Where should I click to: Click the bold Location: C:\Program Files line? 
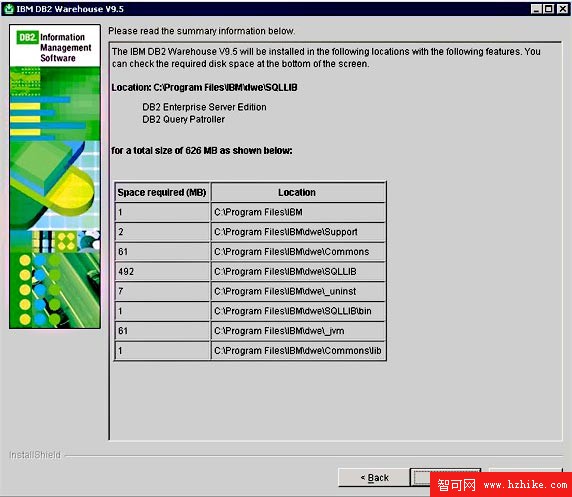[204, 88]
